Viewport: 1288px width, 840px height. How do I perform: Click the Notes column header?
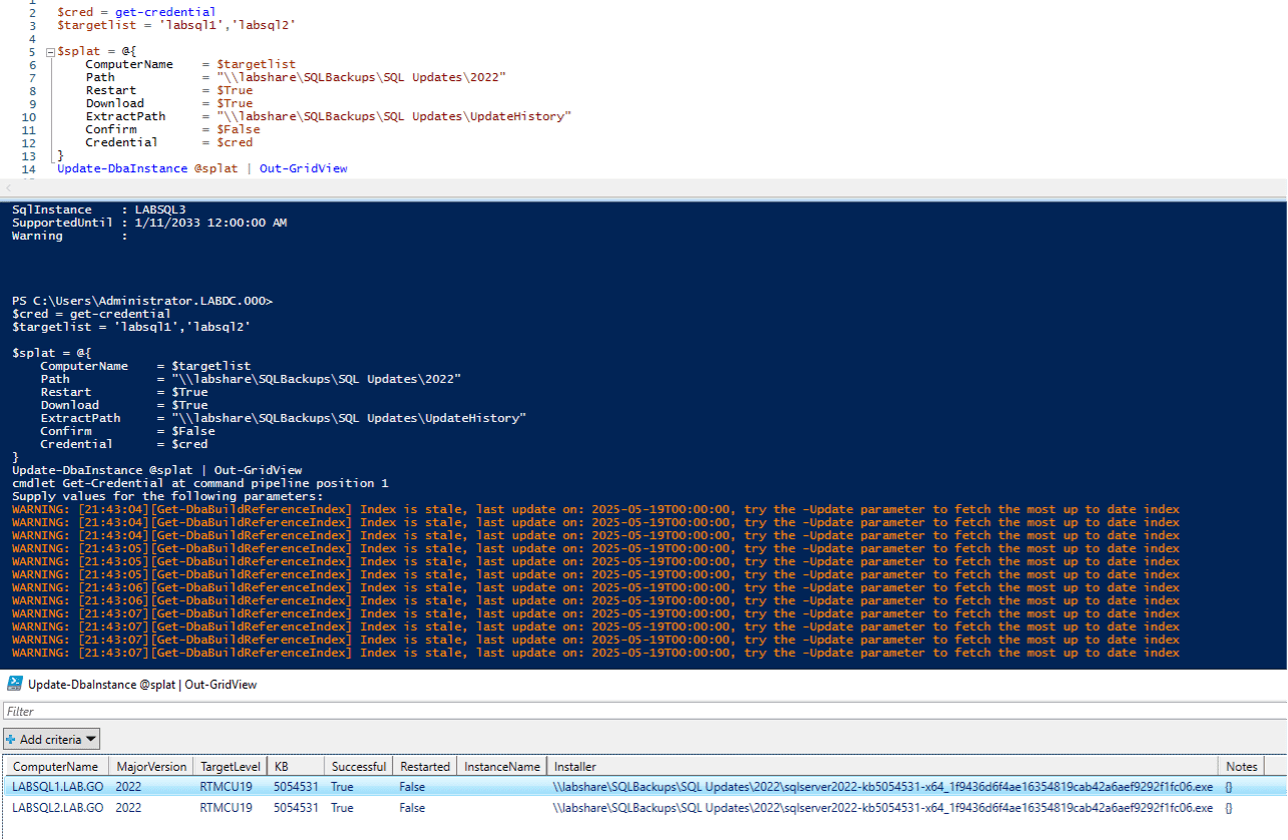tap(1241, 766)
